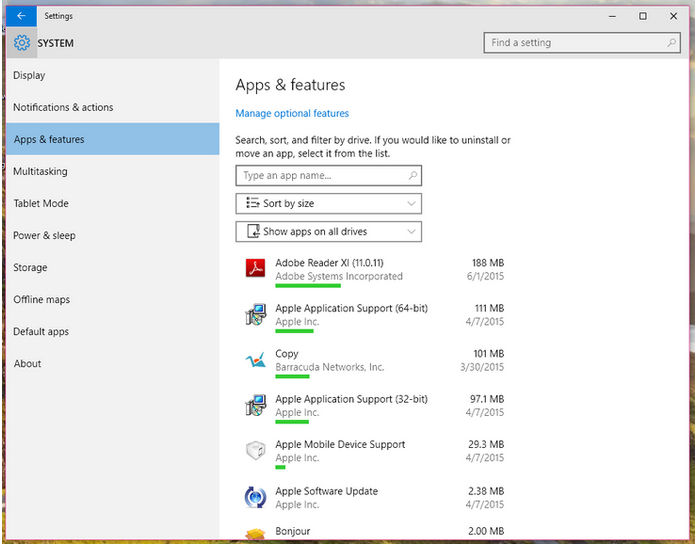Screen dimensions: 696x544
Task: Click the Copy app bird icon
Action: point(256,359)
